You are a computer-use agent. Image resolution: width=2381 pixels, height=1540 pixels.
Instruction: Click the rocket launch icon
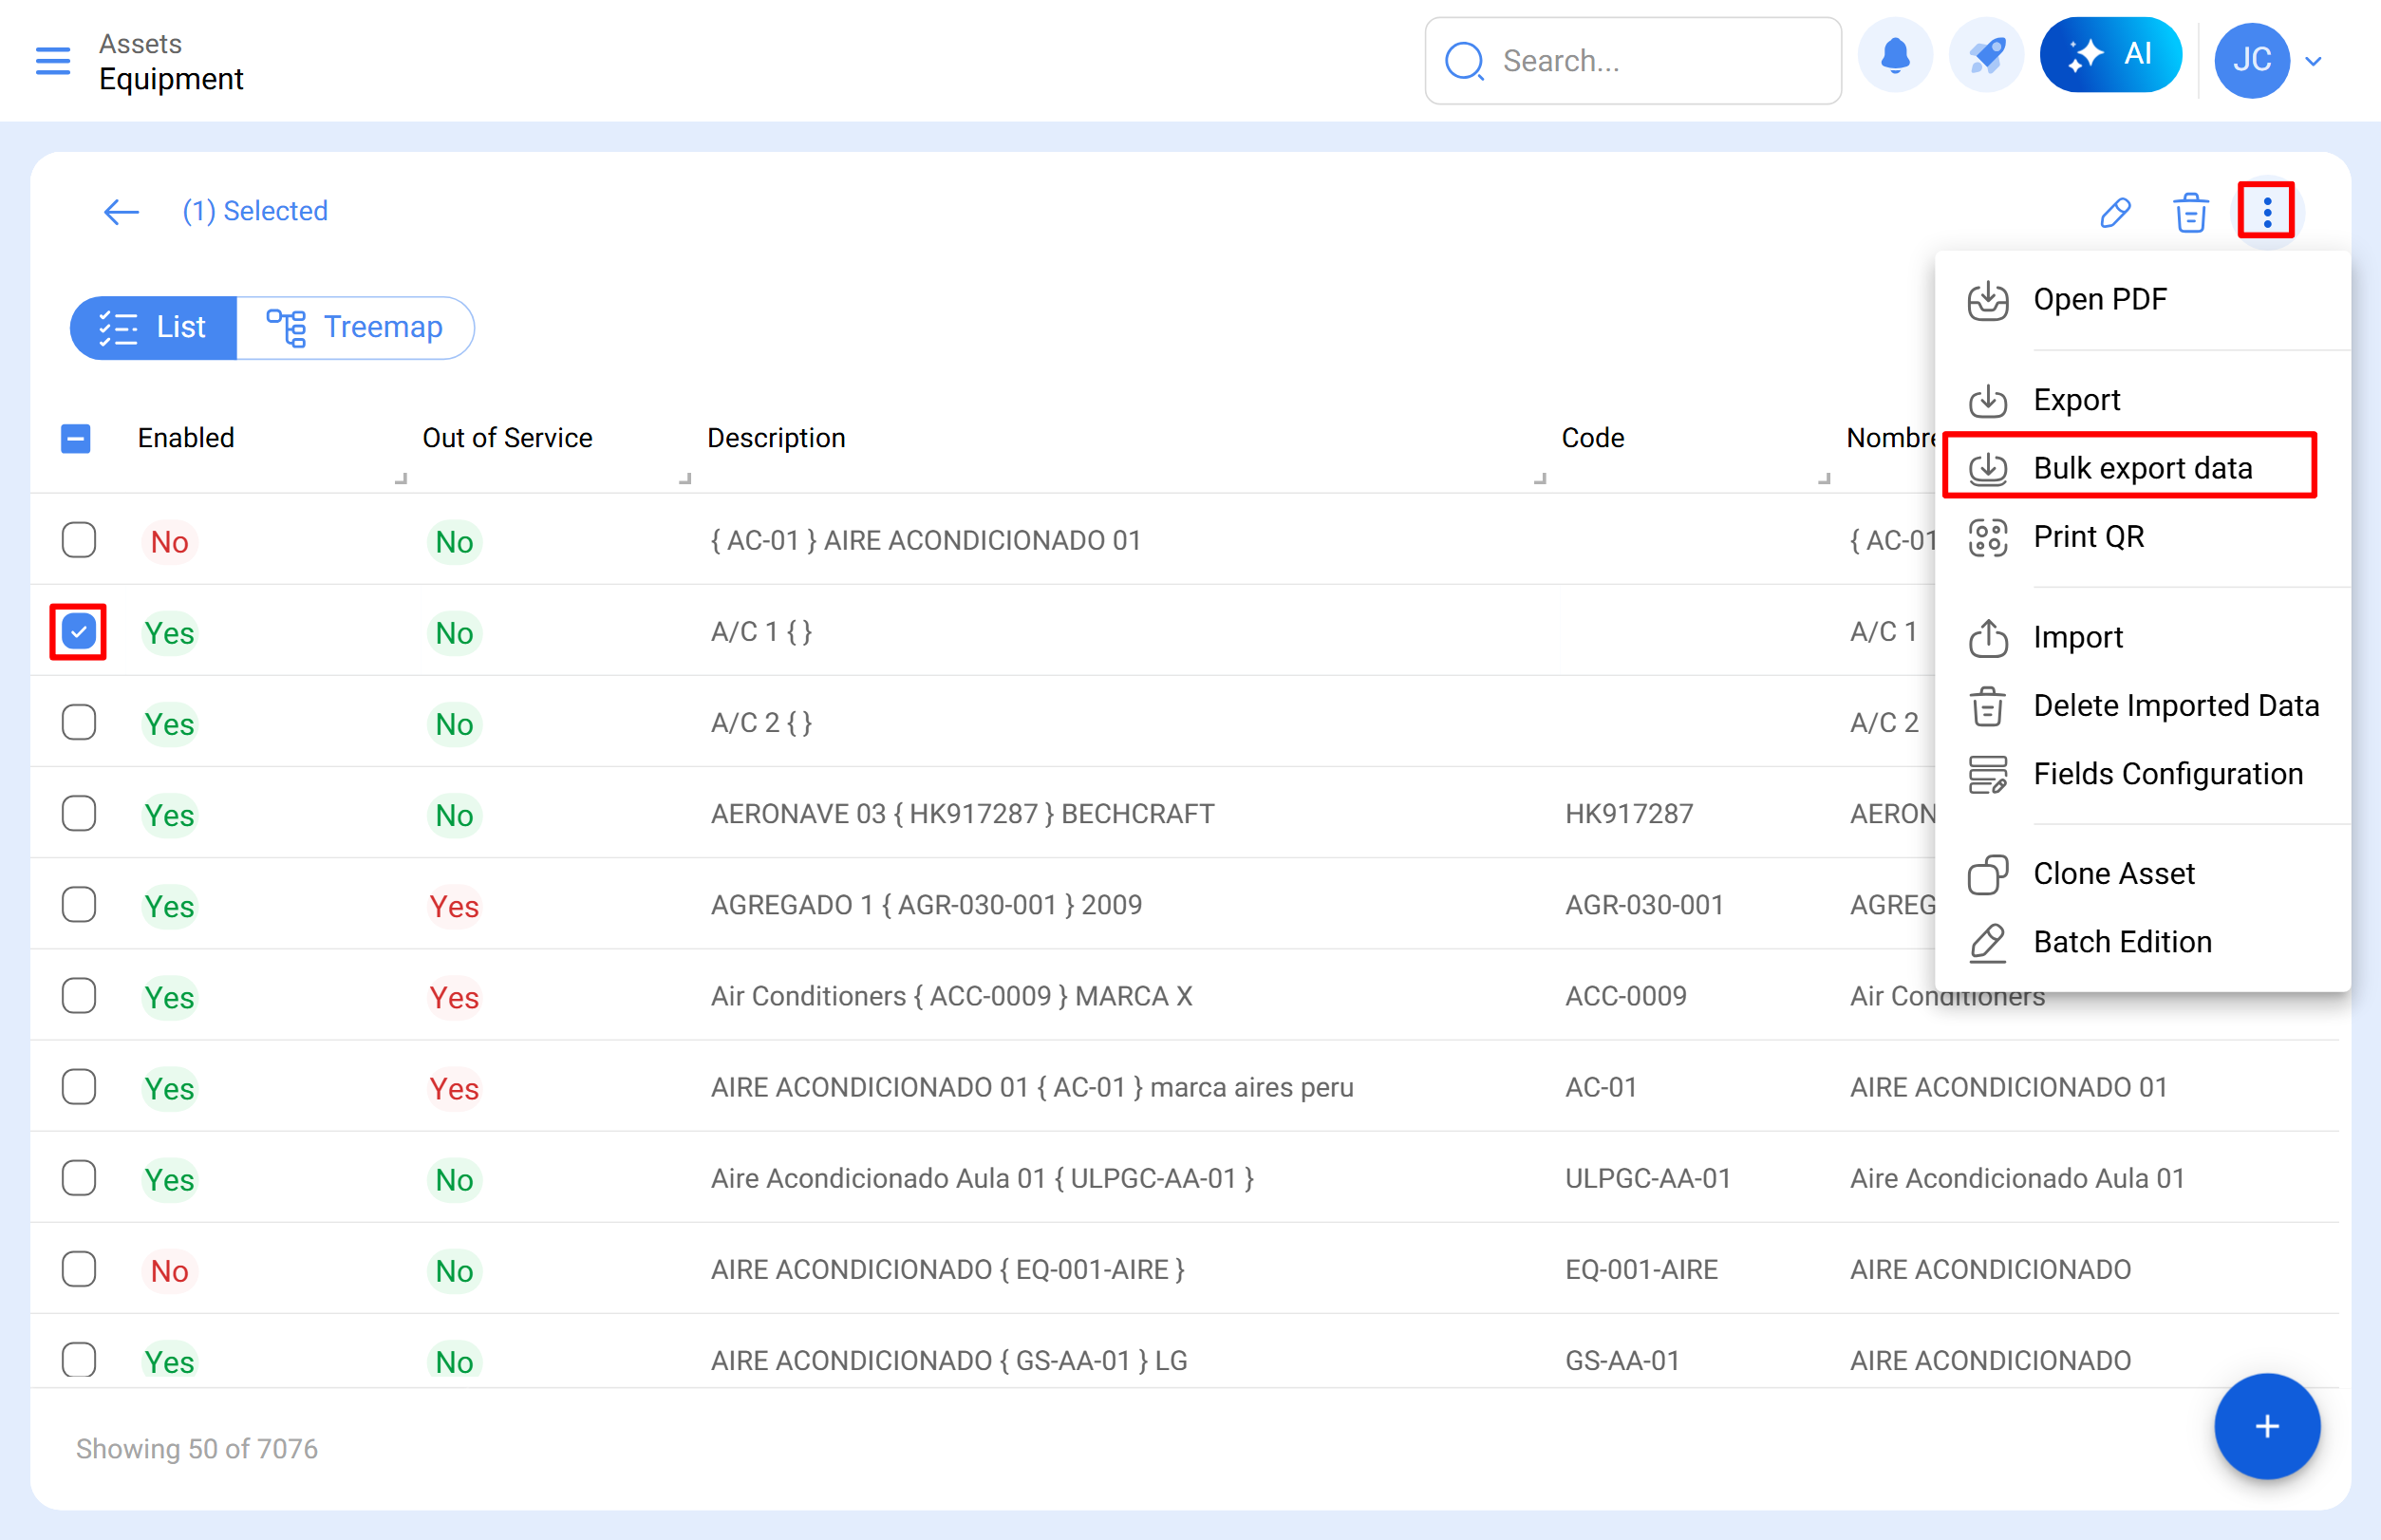pos(1985,55)
